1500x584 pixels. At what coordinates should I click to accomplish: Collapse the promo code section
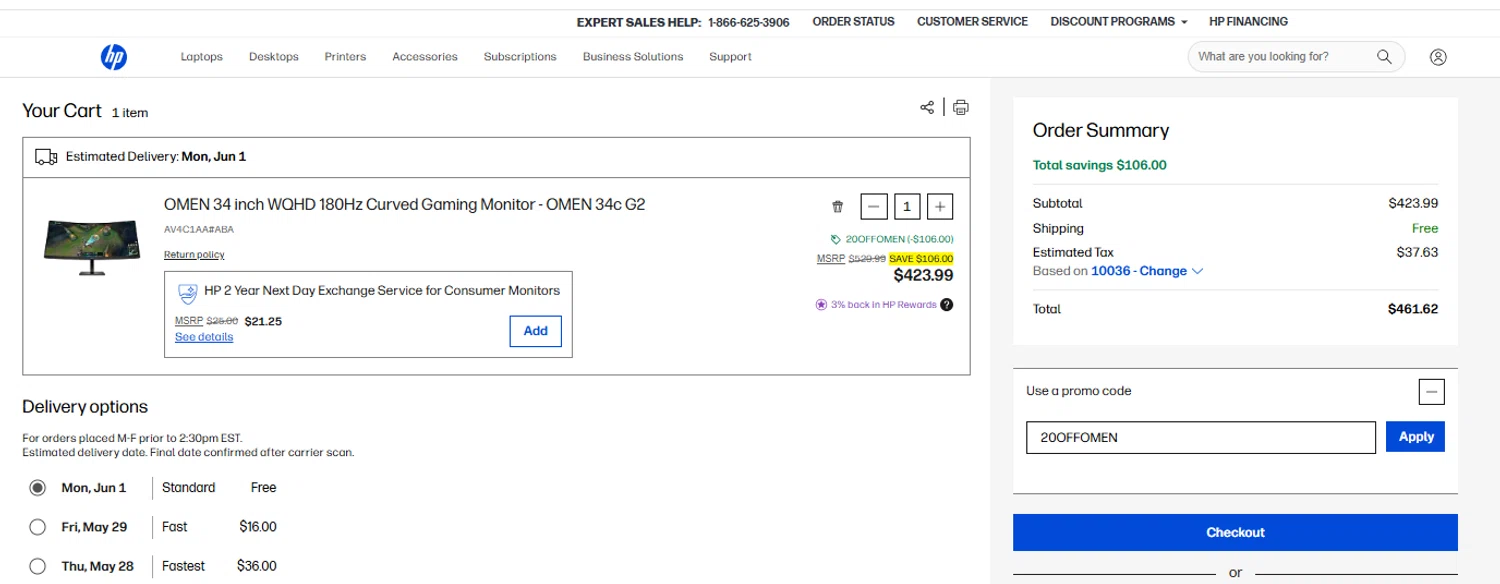1431,392
